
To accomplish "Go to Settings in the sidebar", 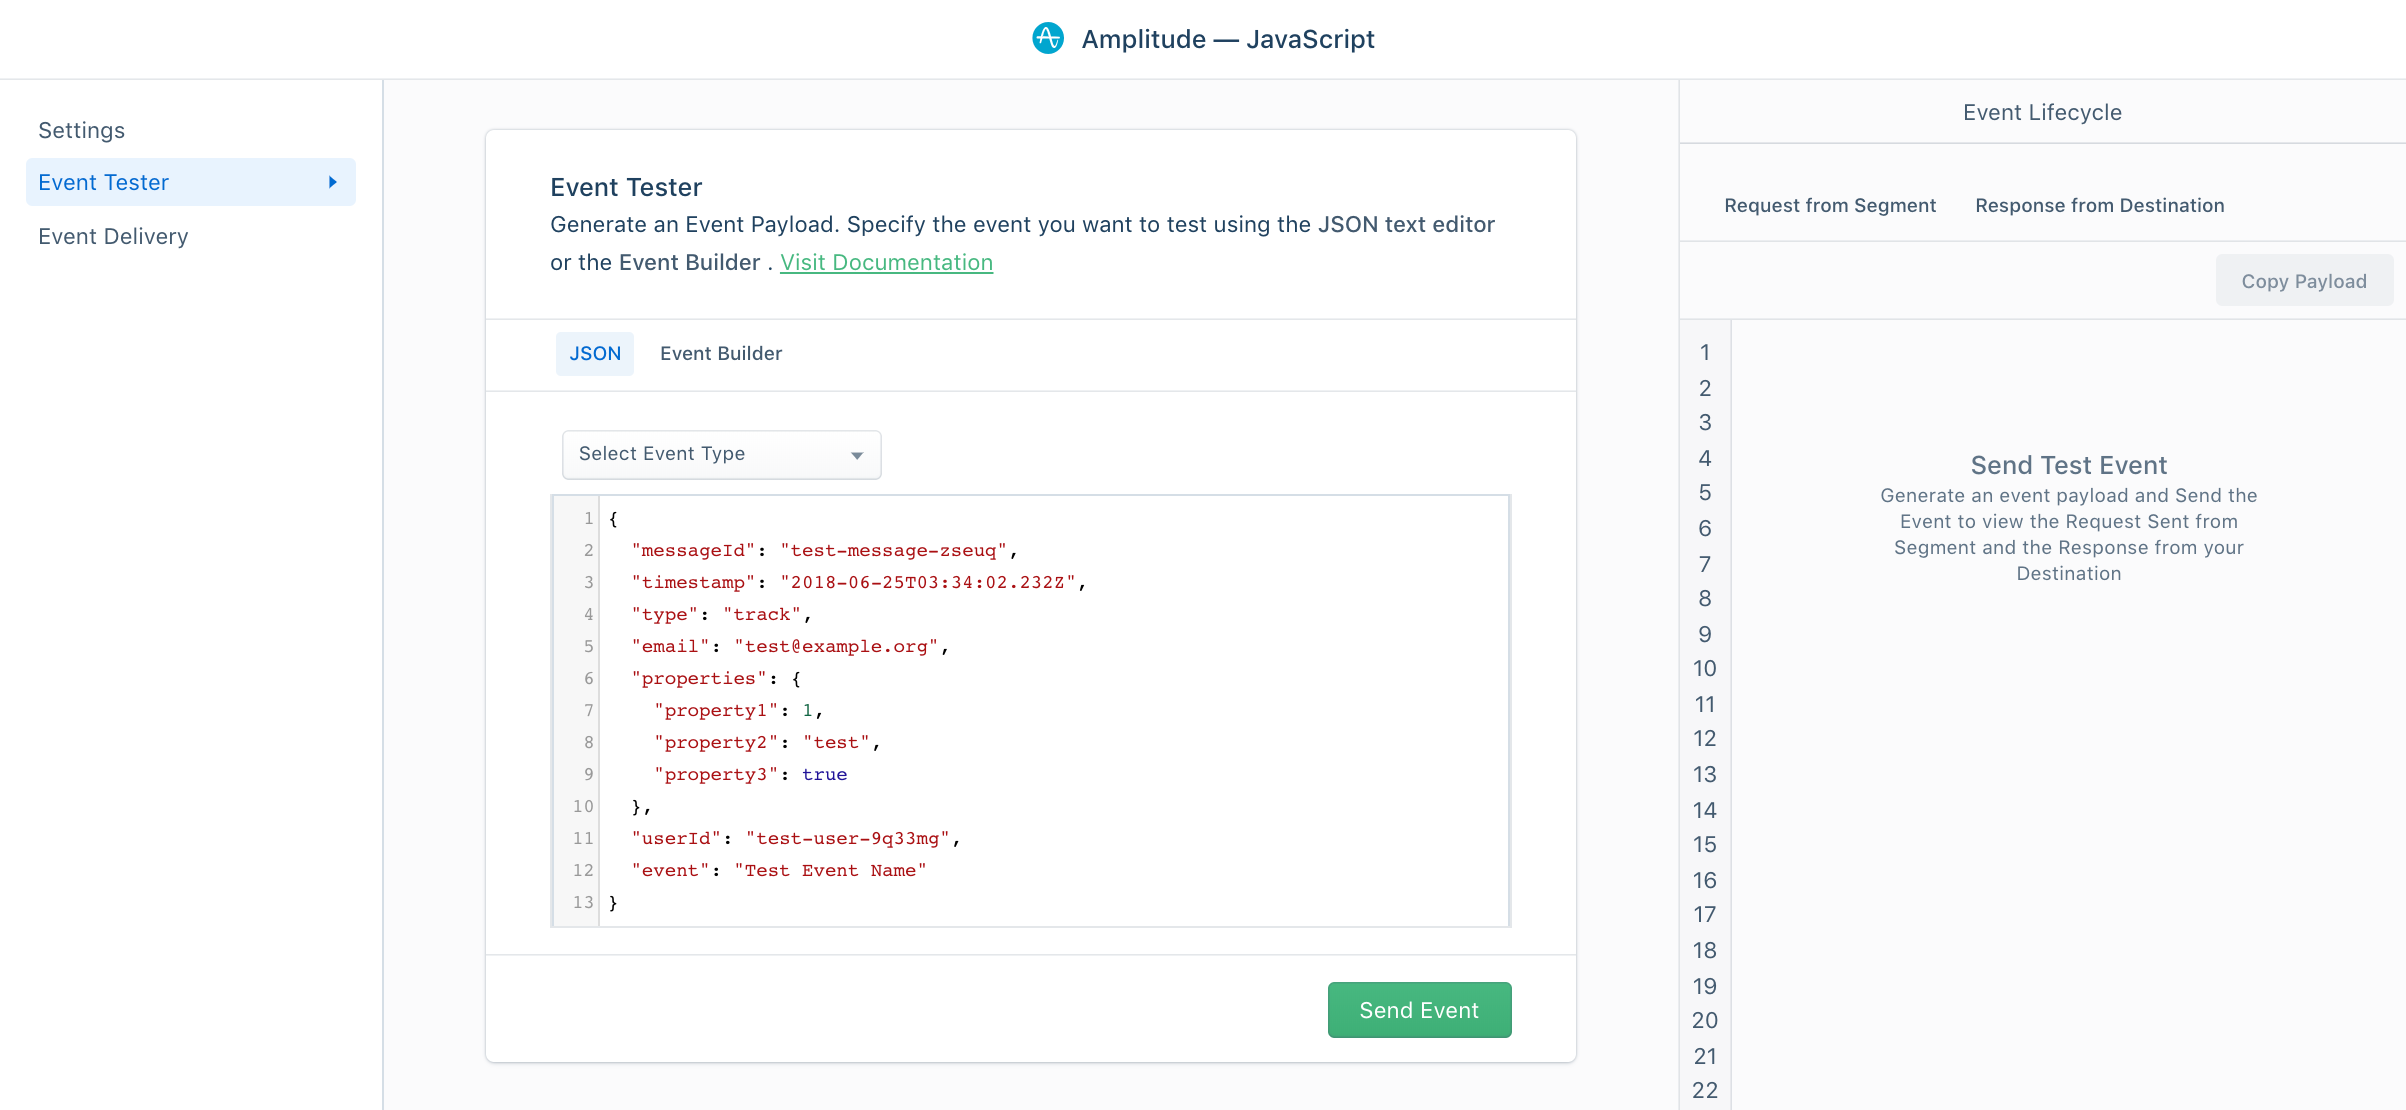I will click(82, 131).
